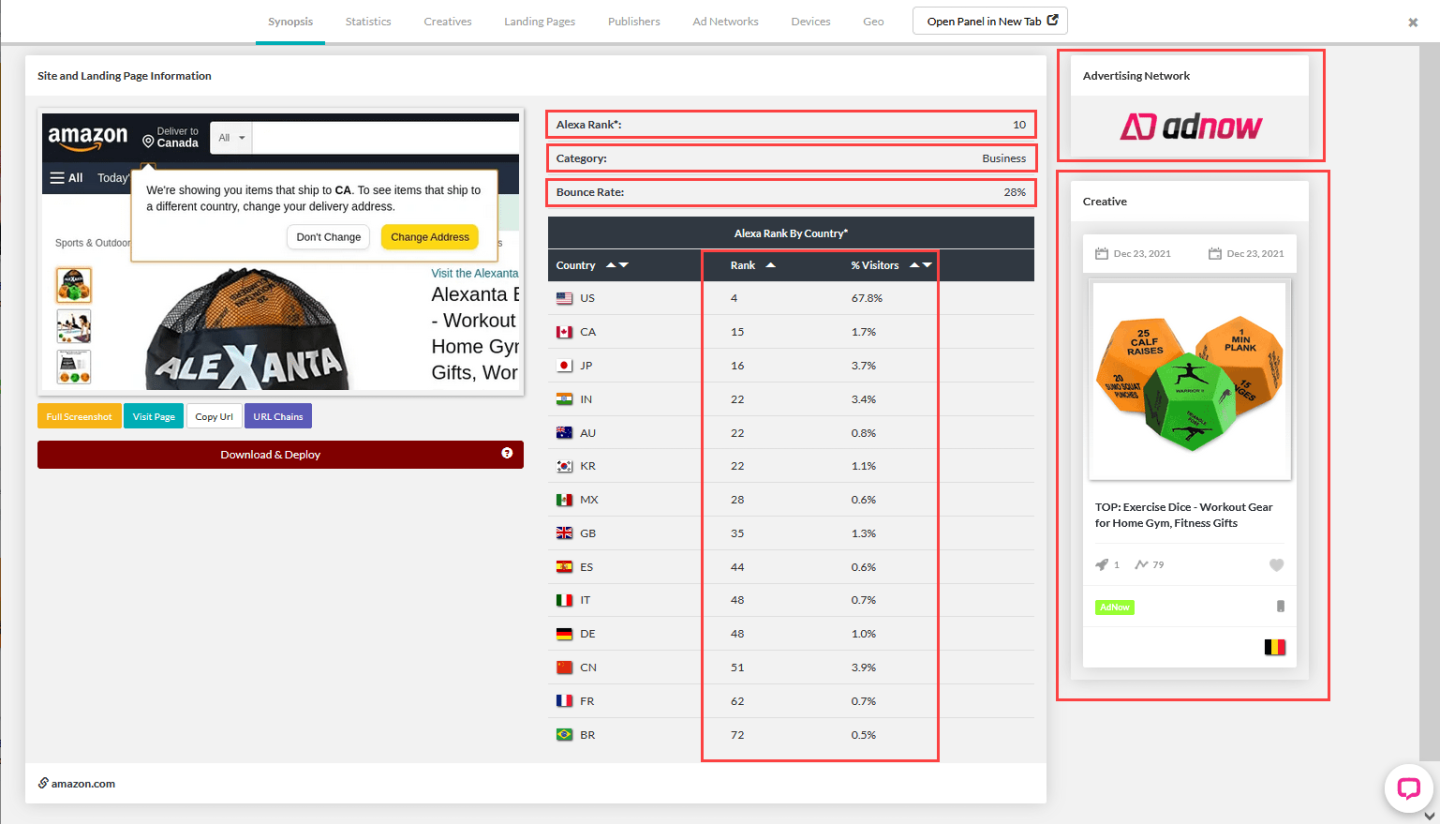Screen dimensions: 1440x824
Task: Click the URL Chains button
Action: pyautogui.click(x=278, y=416)
